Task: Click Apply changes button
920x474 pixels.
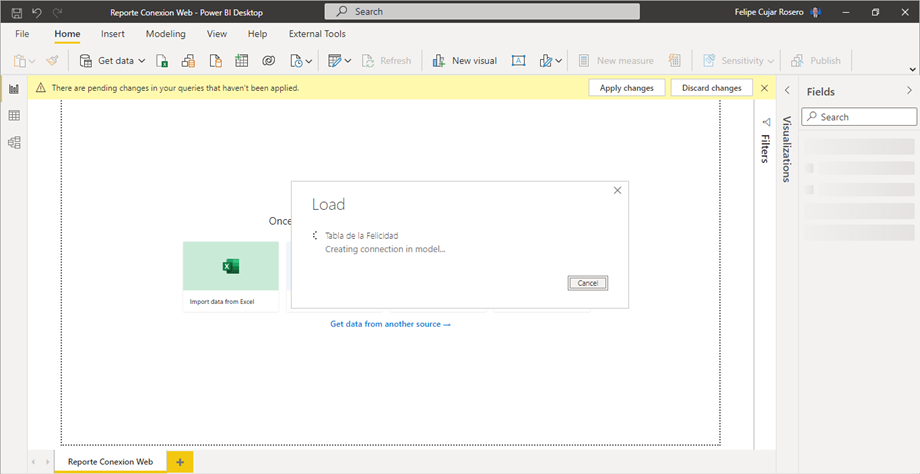Action: coord(626,88)
